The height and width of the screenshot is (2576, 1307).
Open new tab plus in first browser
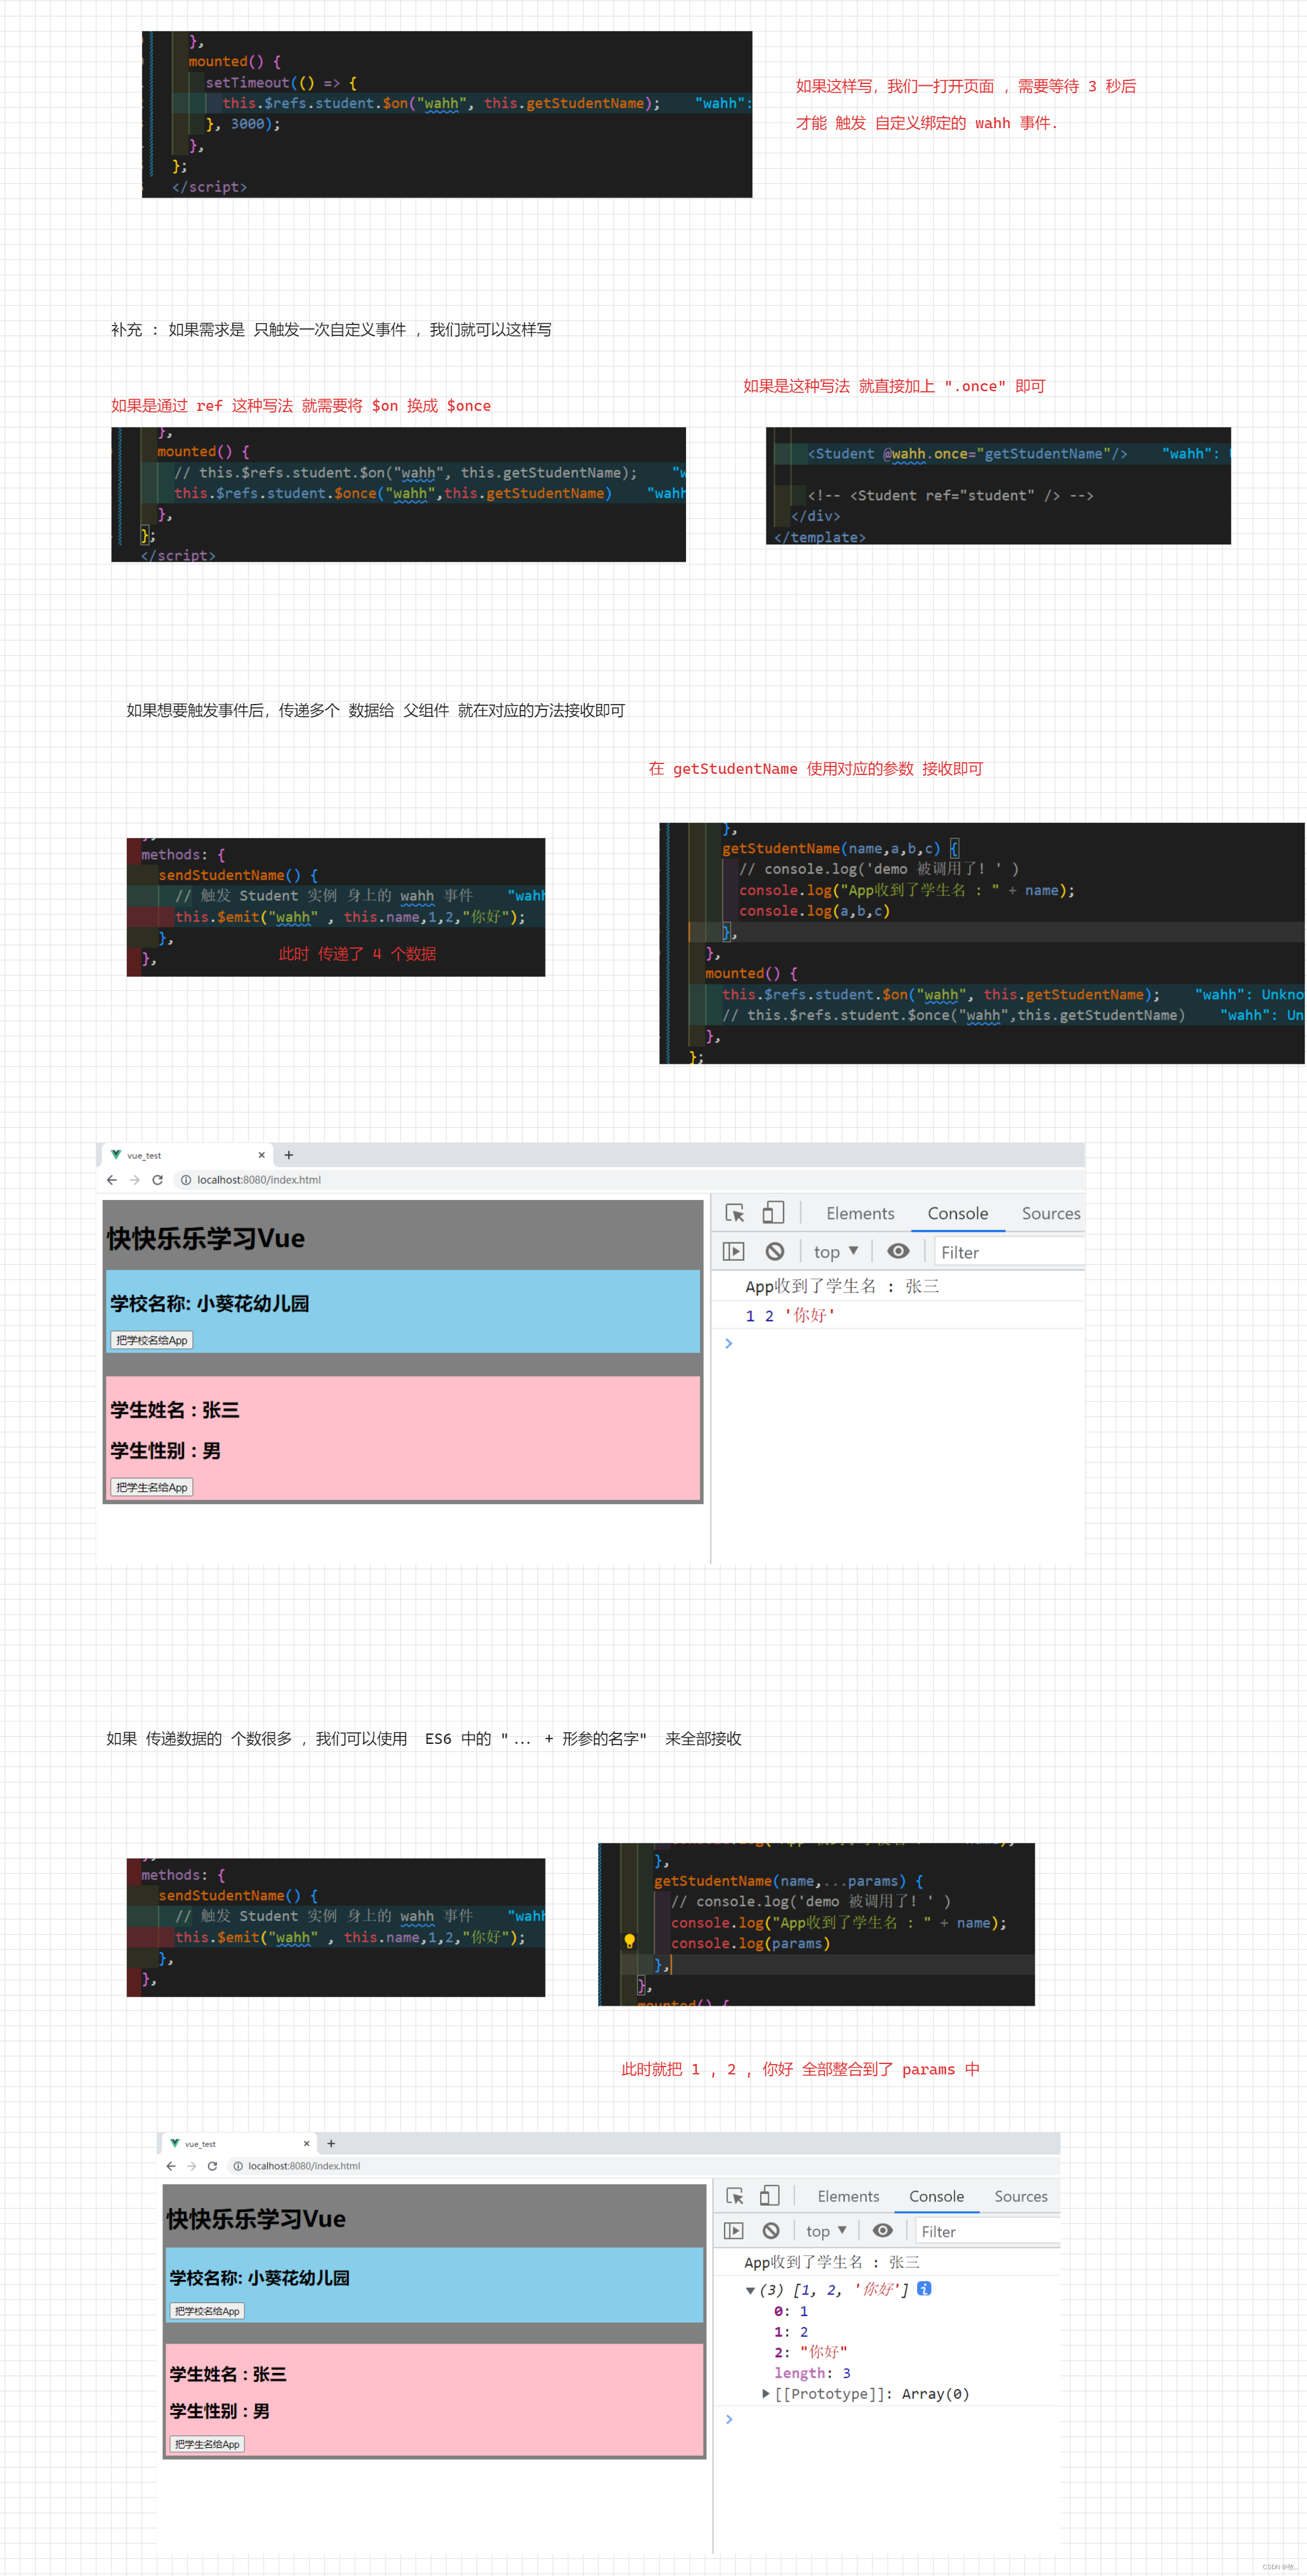(289, 1155)
